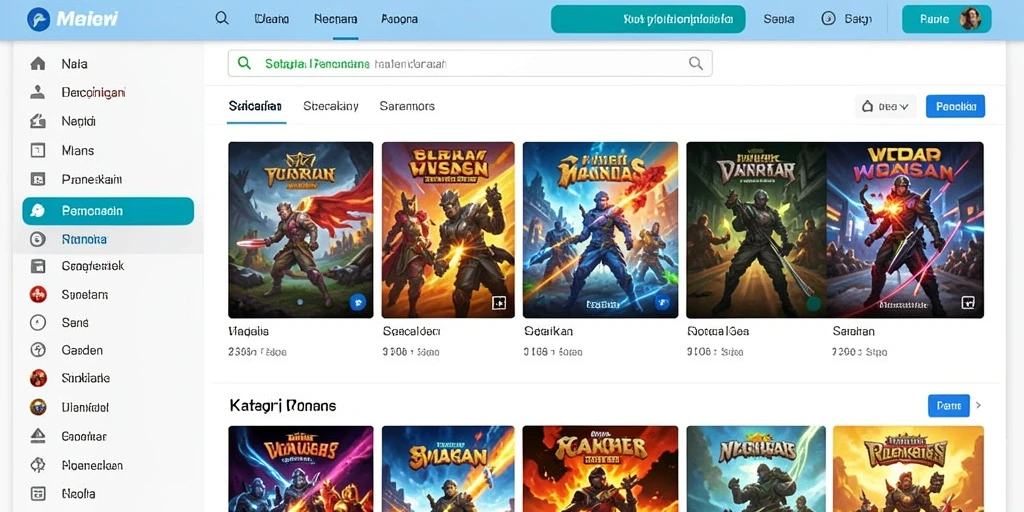Click the blue Peookia button
This screenshot has width=1024, height=512.
pyautogui.click(x=955, y=106)
